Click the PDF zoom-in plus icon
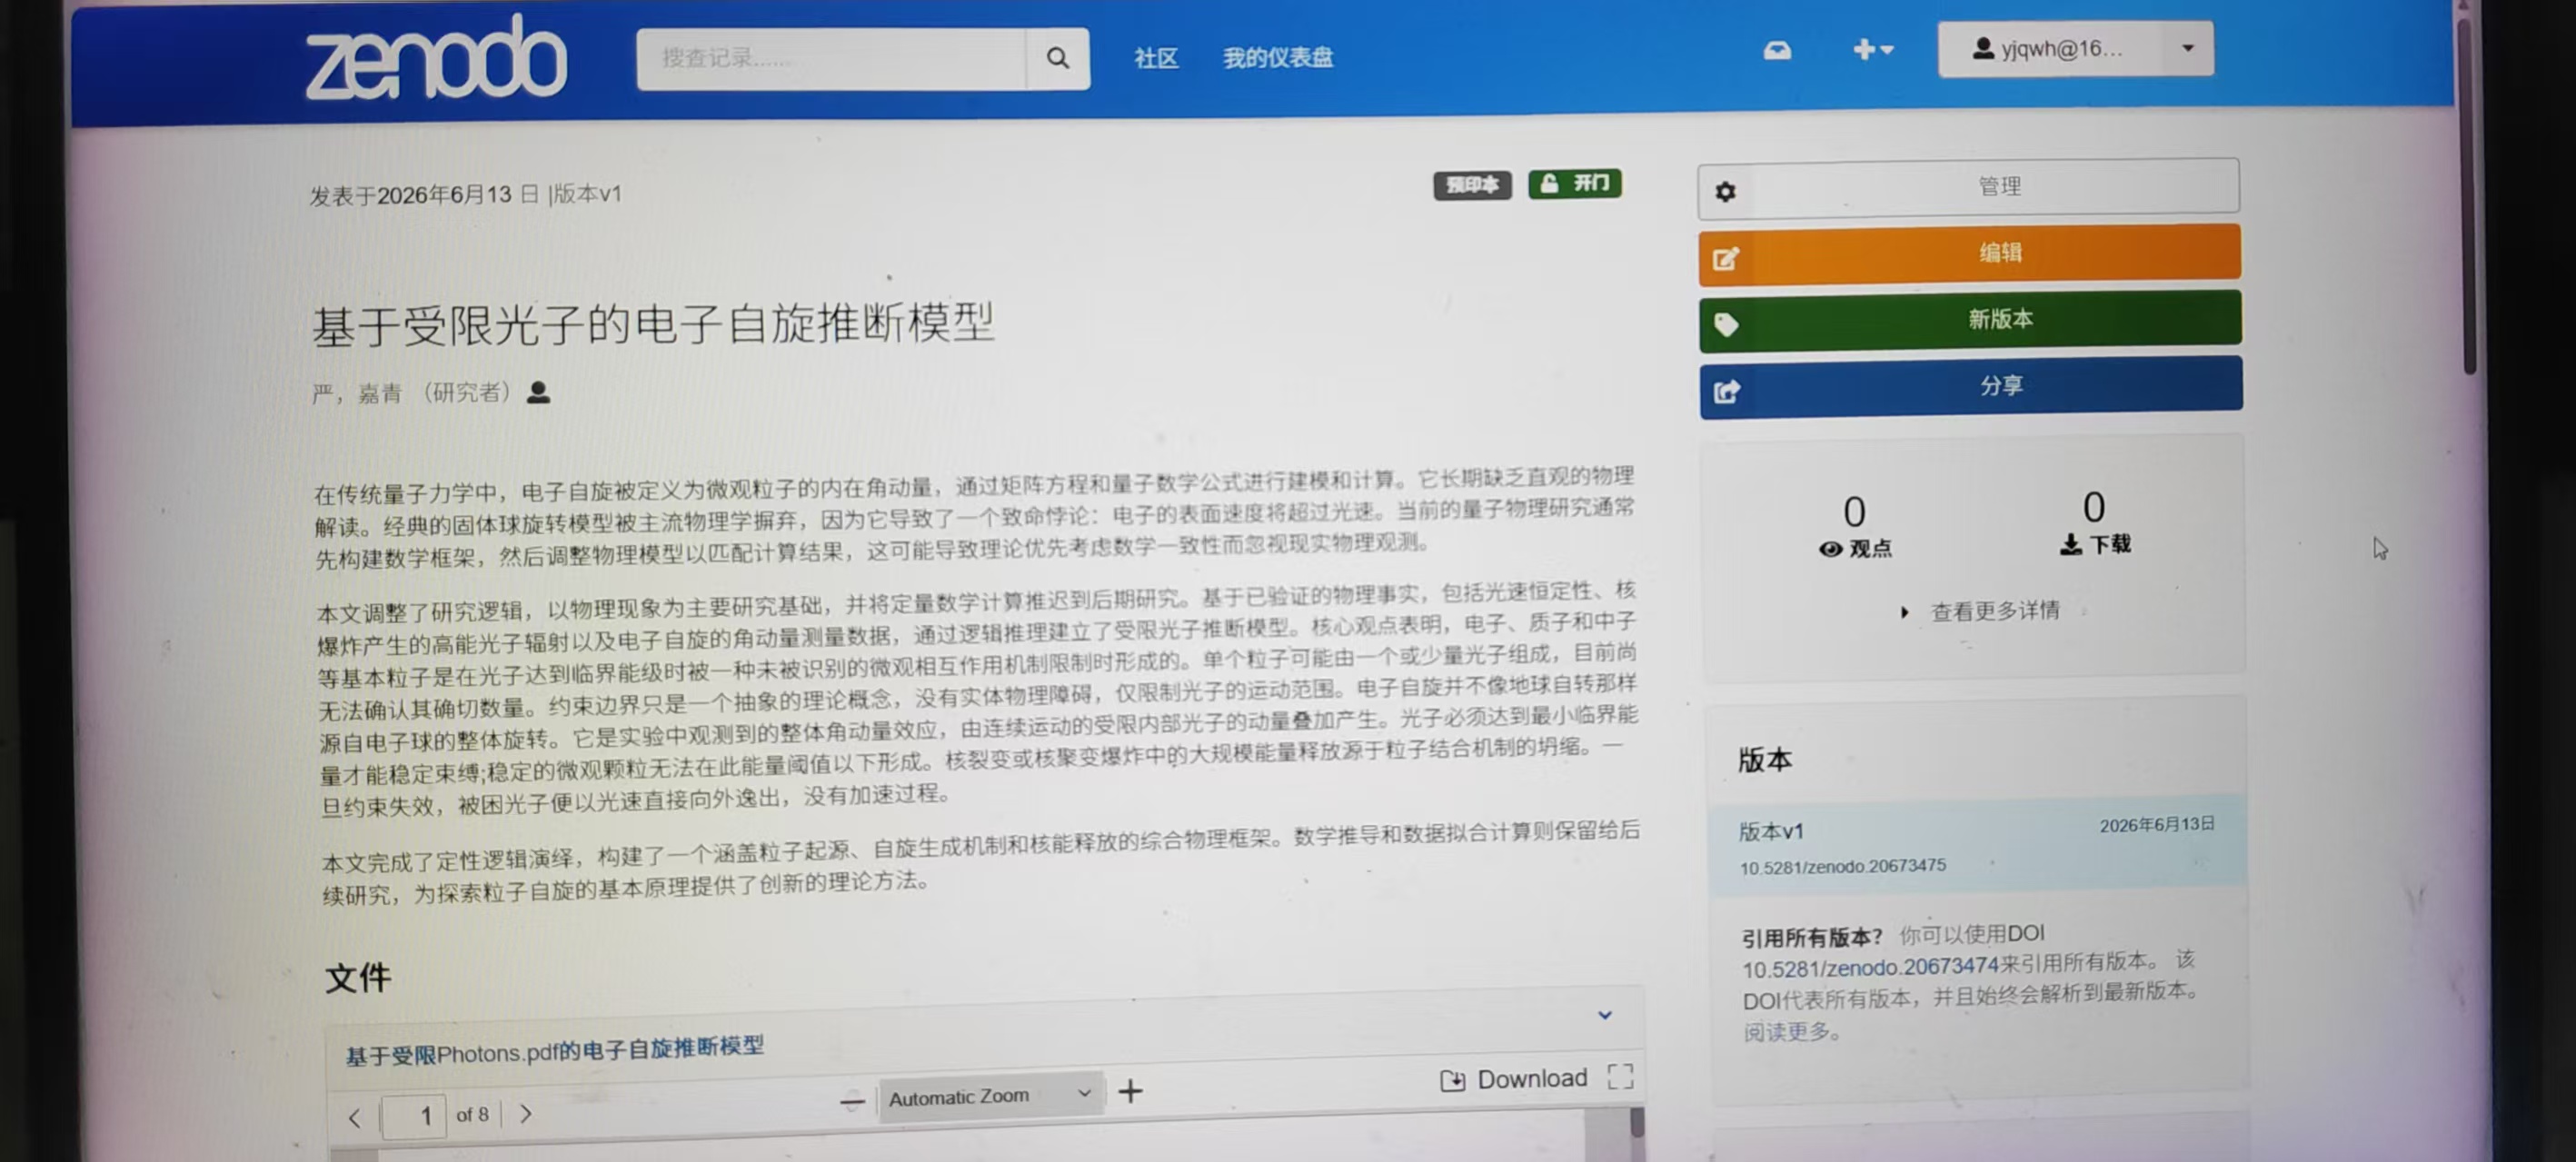The image size is (2576, 1162). [x=1130, y=1091]
